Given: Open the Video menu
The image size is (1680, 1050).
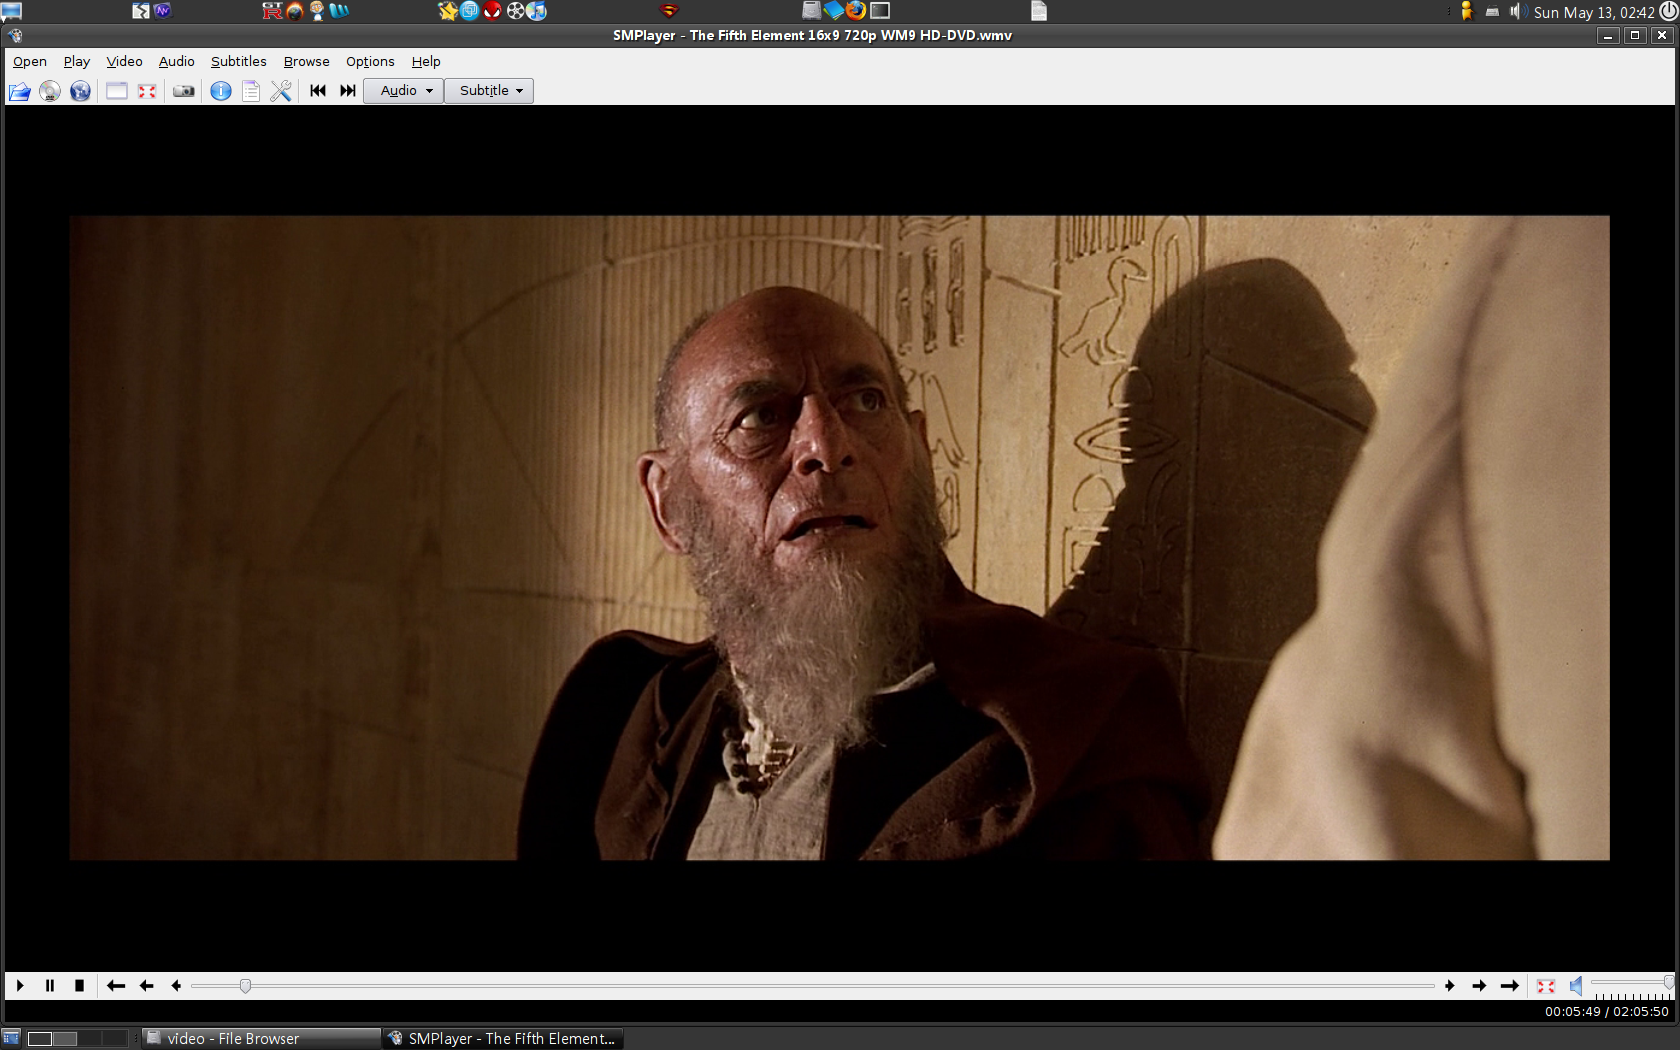Looking at the screenshot, I should tap(125, 61).
